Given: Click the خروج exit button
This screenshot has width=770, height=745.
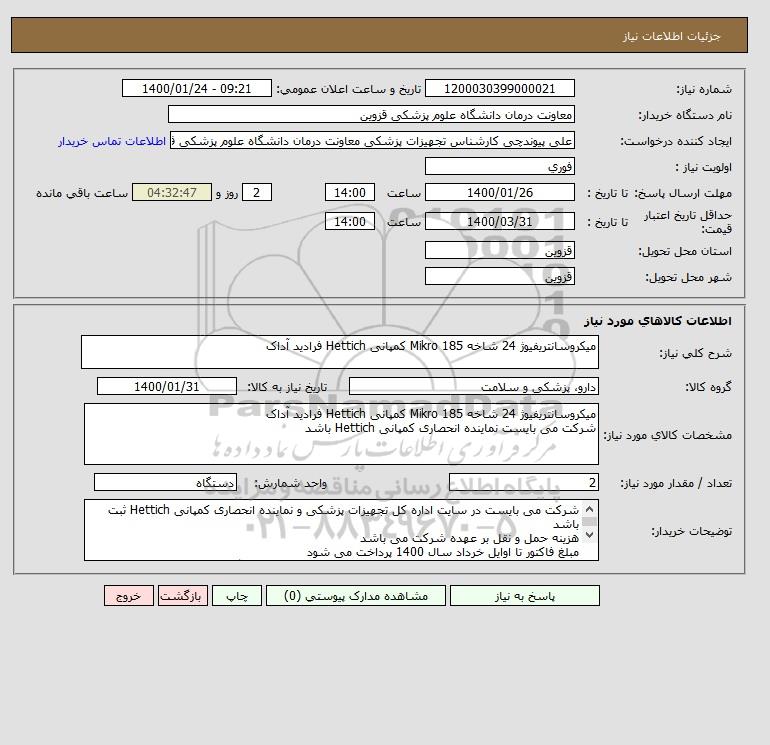Looking at the screenshot, I should coord(129,596).
